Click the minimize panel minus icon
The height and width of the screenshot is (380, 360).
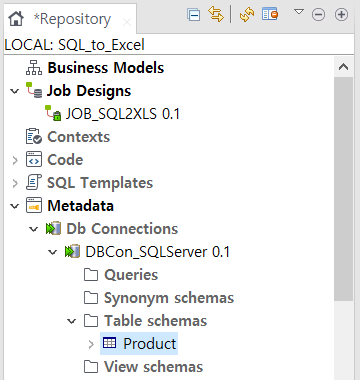pos(318,15)
